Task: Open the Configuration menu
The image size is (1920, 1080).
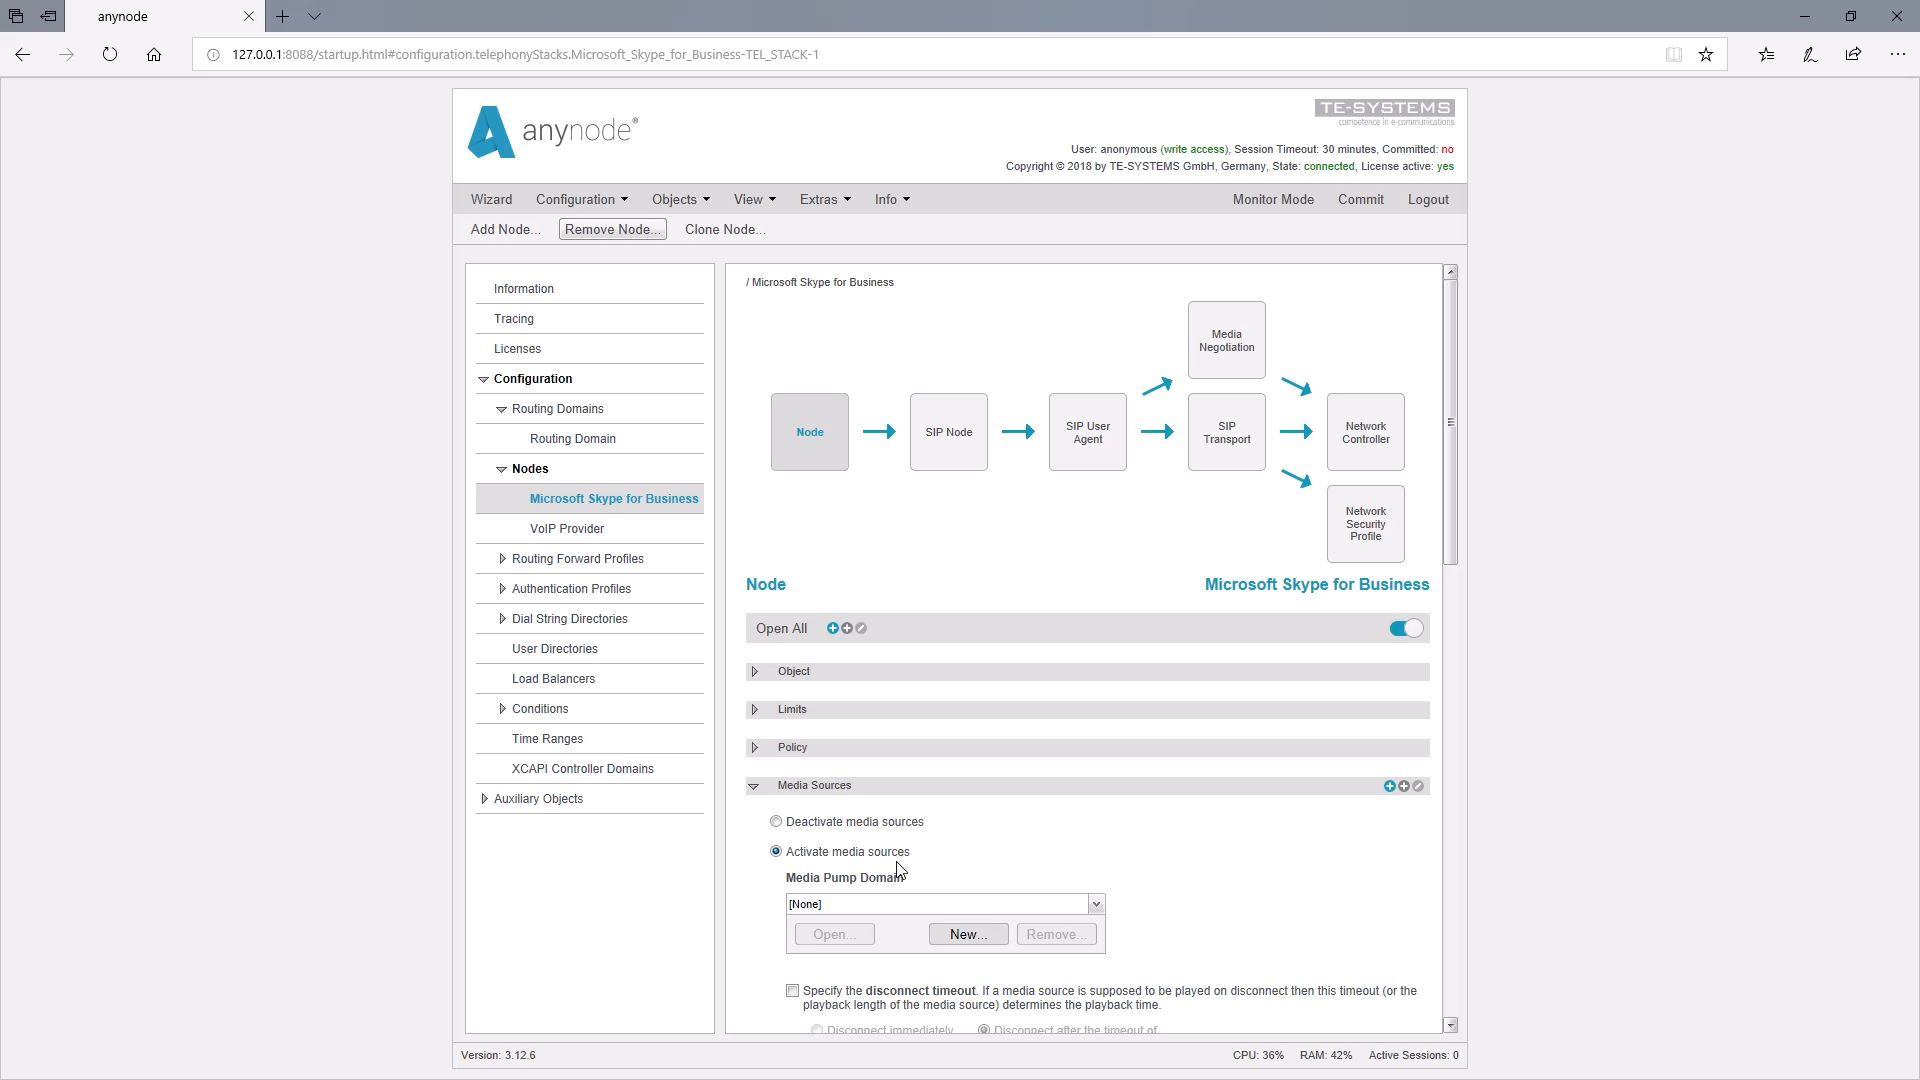Action: coord(582,199)
